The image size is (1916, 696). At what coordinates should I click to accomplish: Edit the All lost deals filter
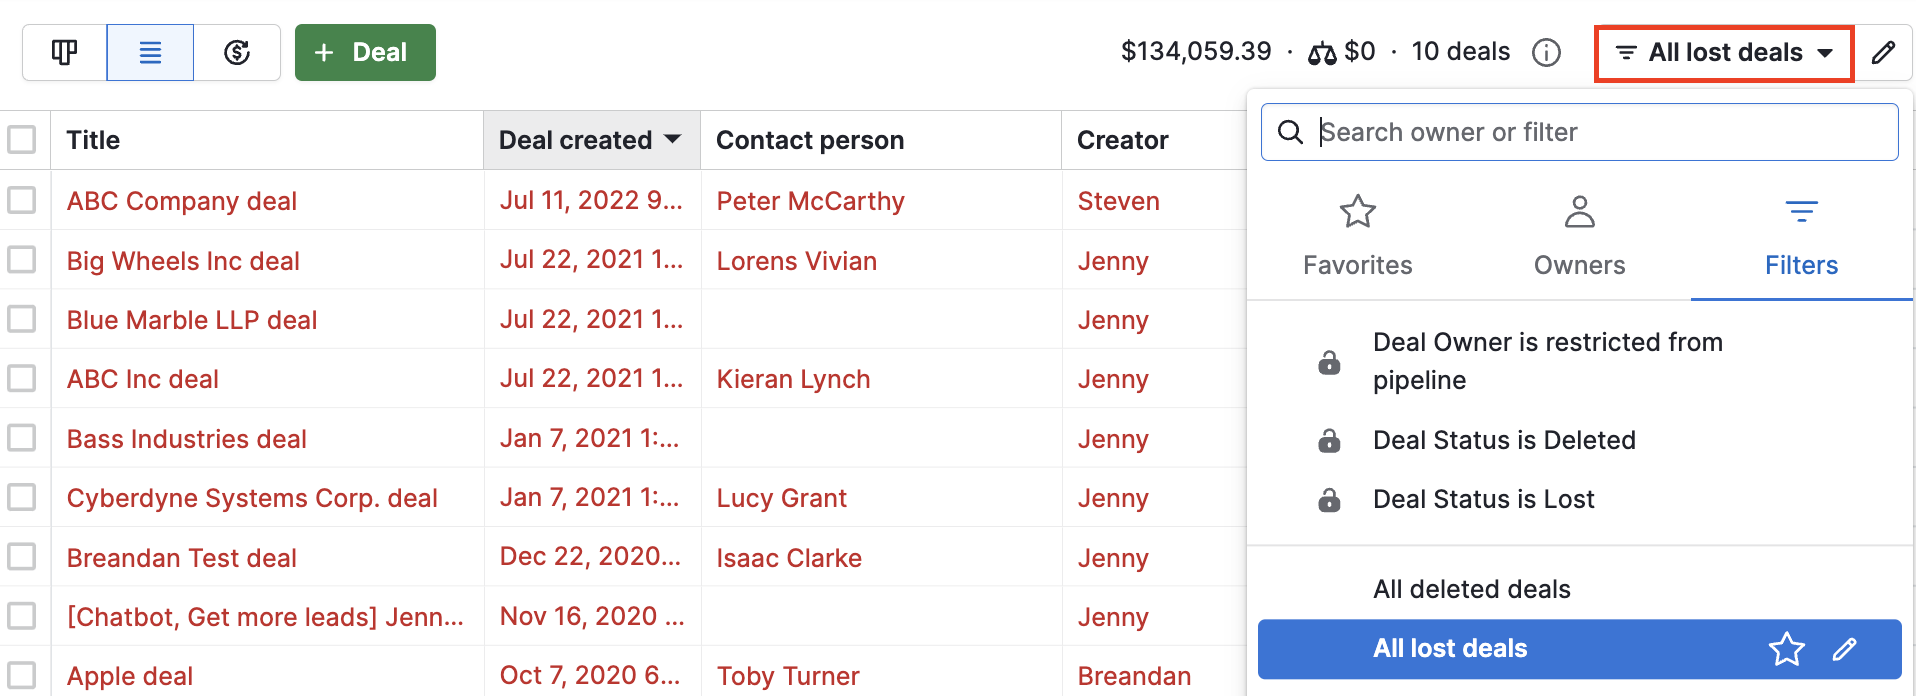pyautogui.click(x=1844, y=649)
